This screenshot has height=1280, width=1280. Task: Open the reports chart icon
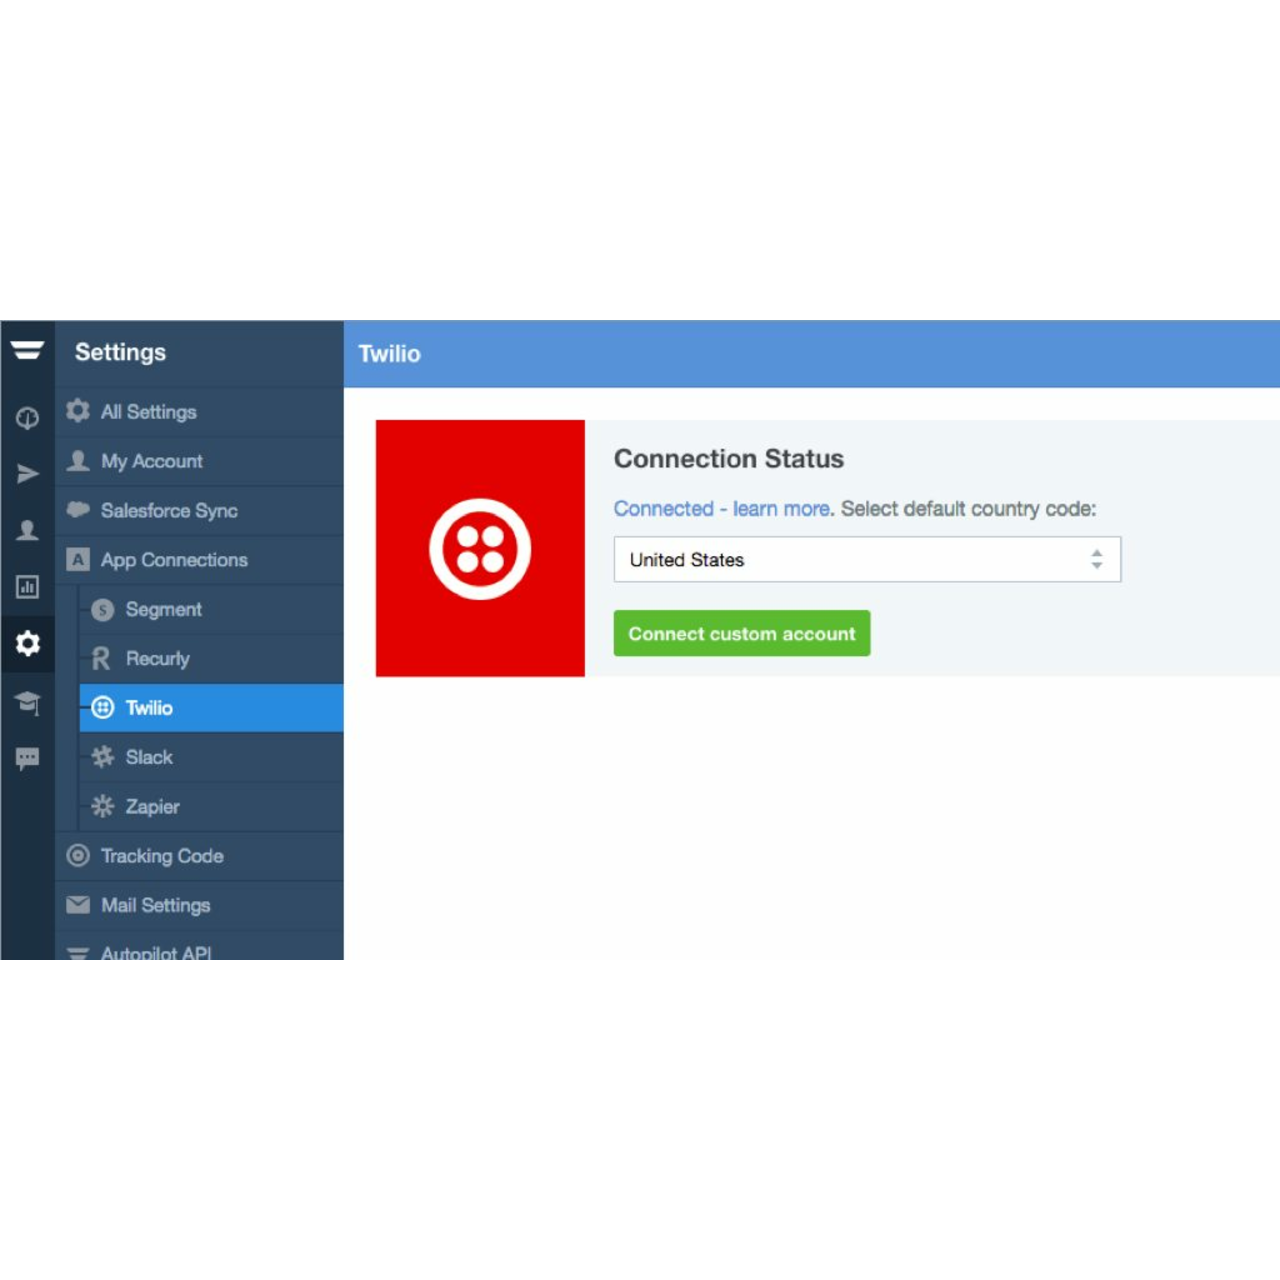(x=27, y=587)
